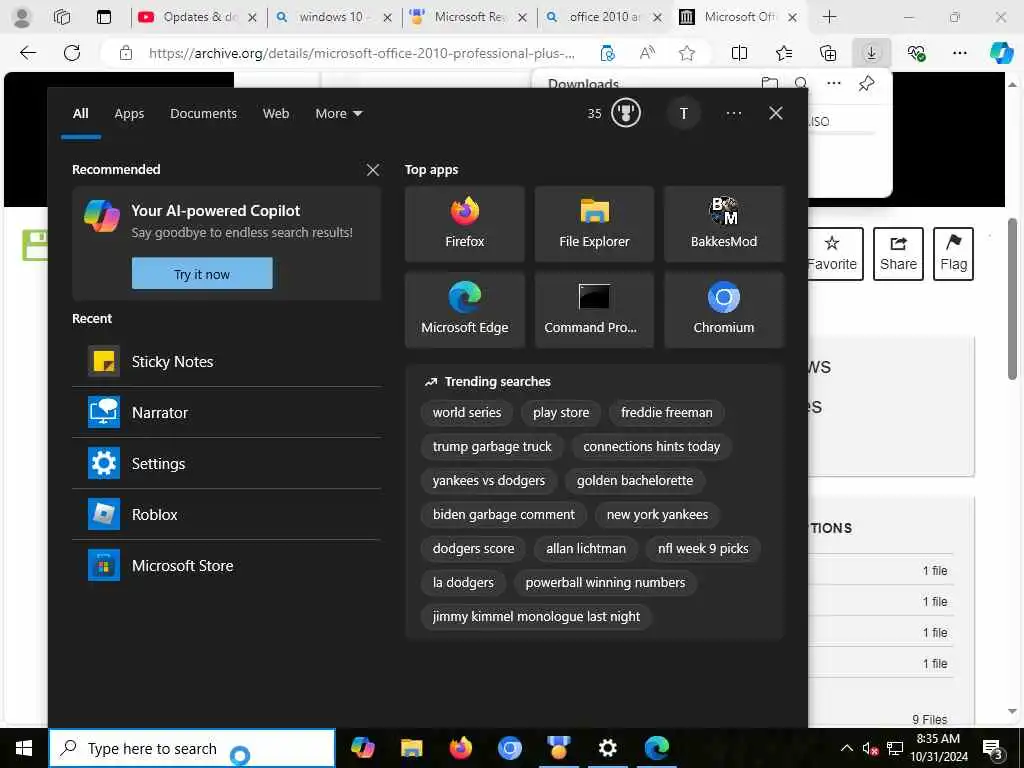Add page to favorites star icon
Screen dimensions: 1024x768
coord(686,54)
